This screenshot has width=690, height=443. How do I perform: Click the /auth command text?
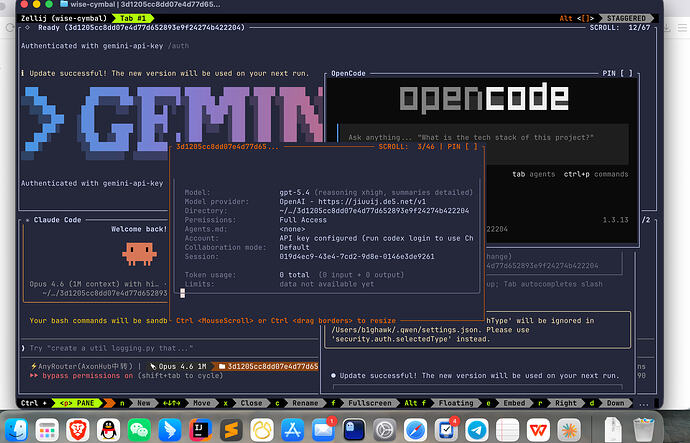(178, 46)
